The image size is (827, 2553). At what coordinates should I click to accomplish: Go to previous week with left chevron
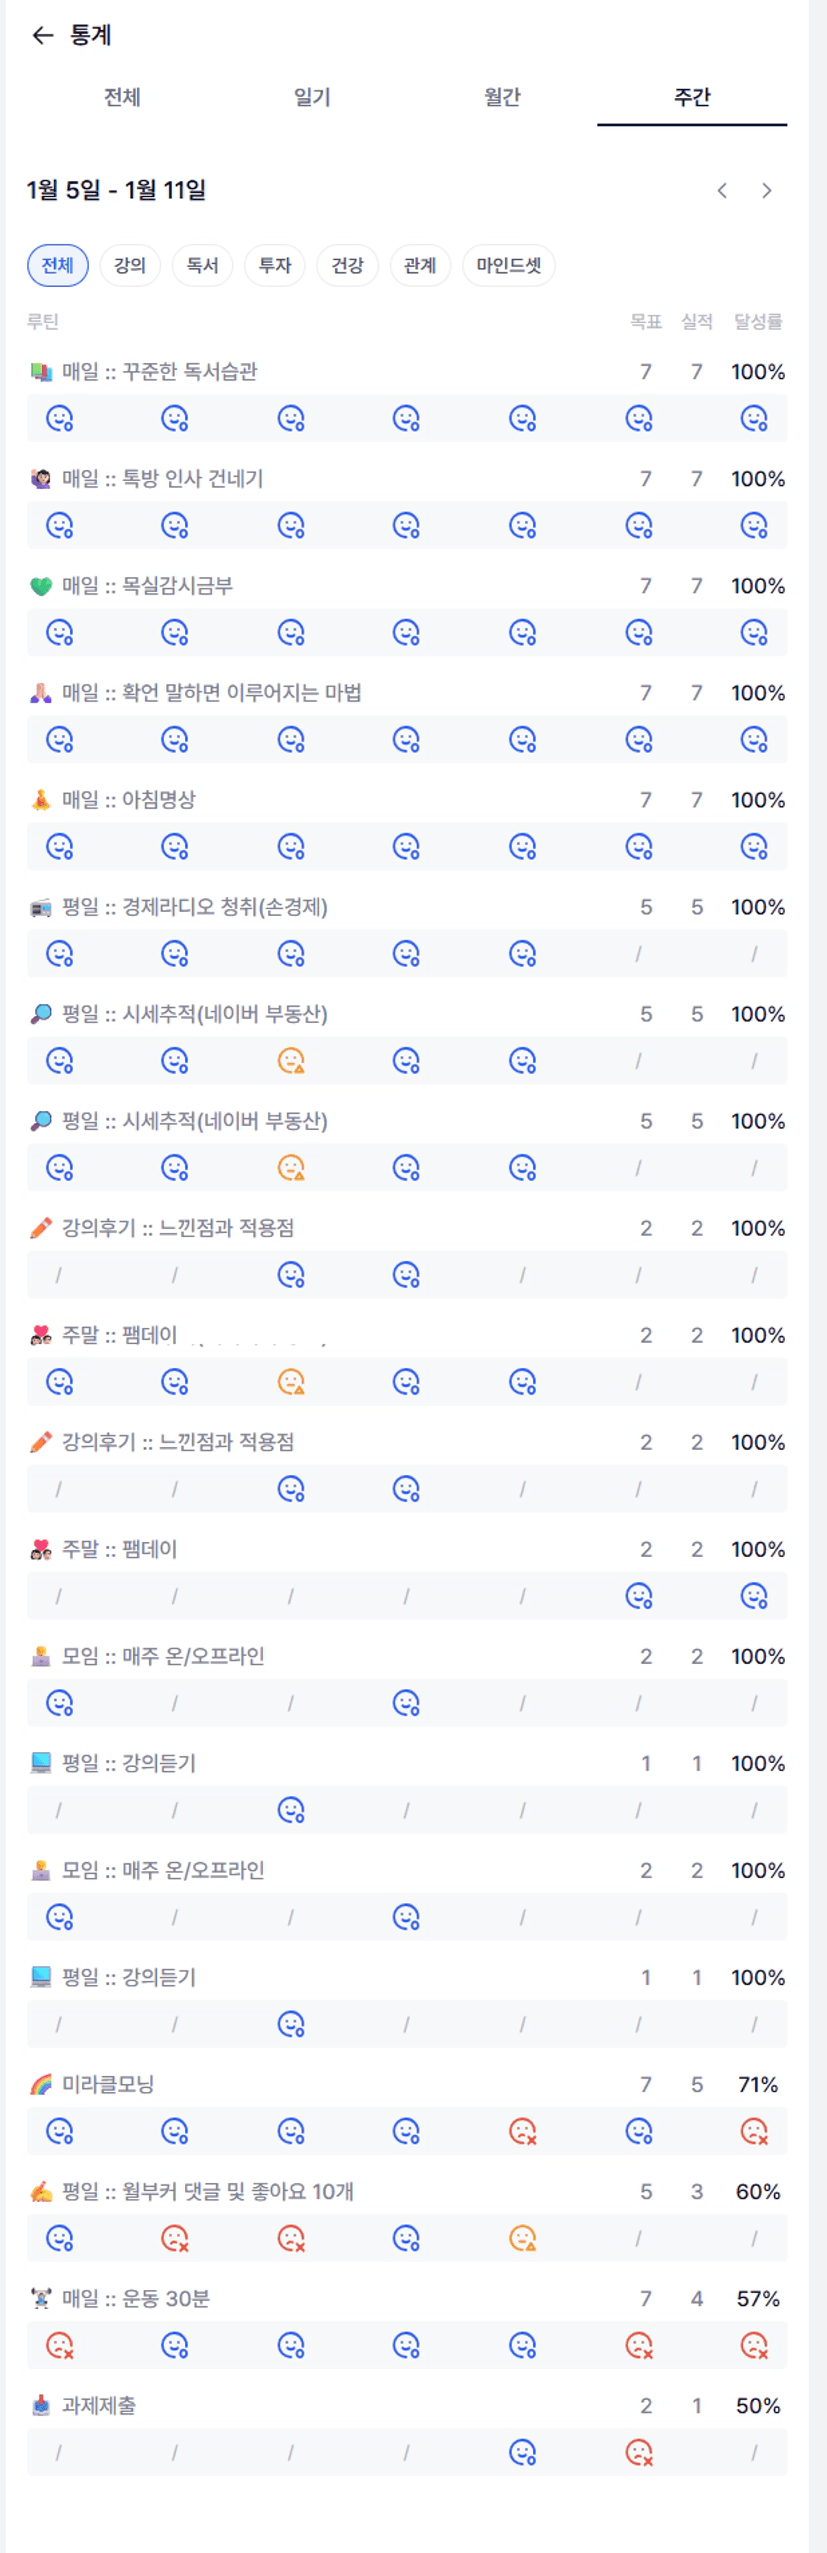722,190
